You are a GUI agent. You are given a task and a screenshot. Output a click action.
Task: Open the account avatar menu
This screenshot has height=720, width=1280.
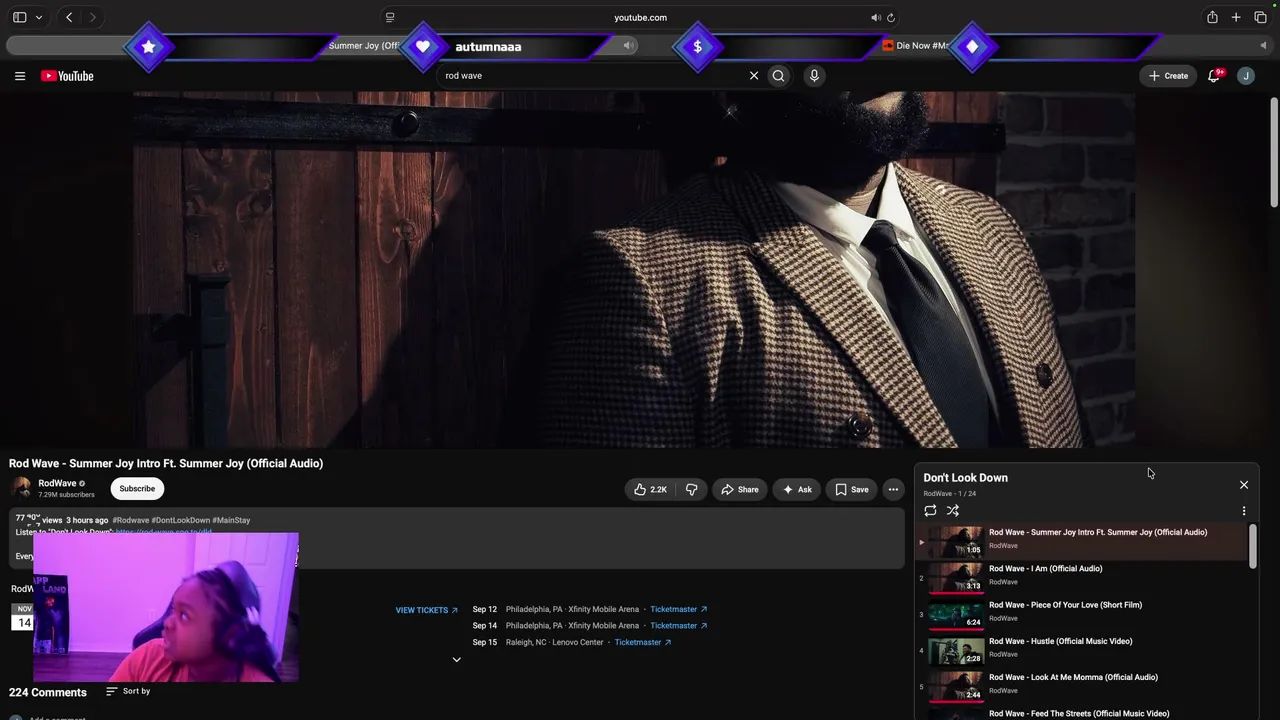[1246, 76]
